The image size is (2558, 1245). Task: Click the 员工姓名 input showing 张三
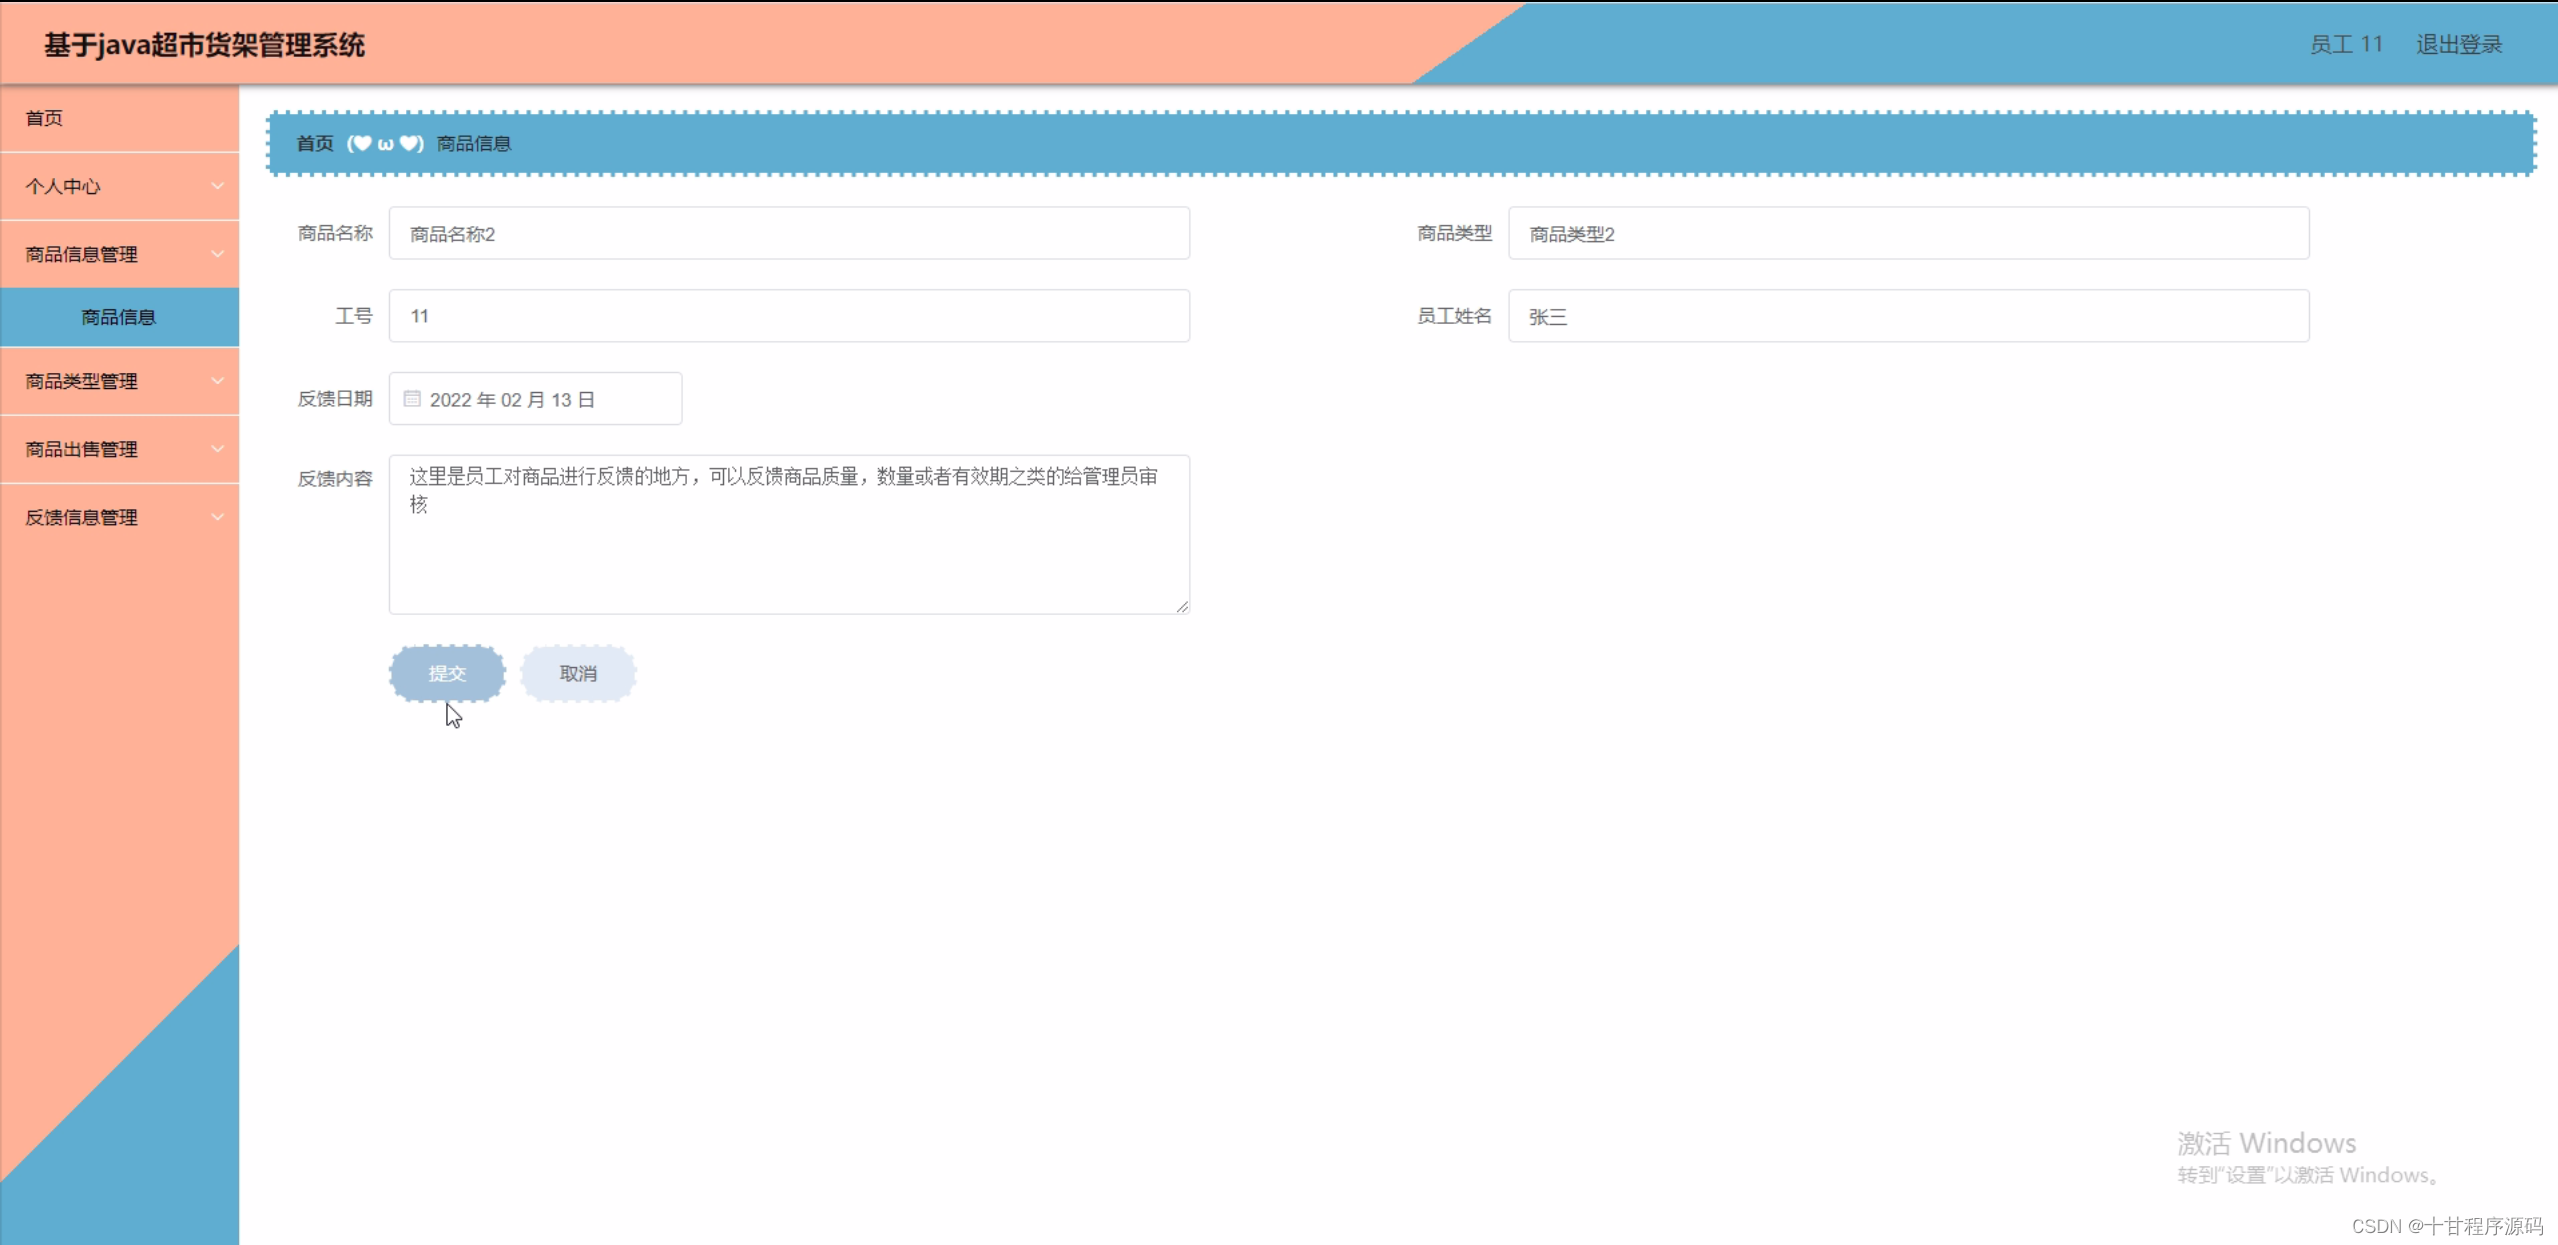tap(1908, 315)
